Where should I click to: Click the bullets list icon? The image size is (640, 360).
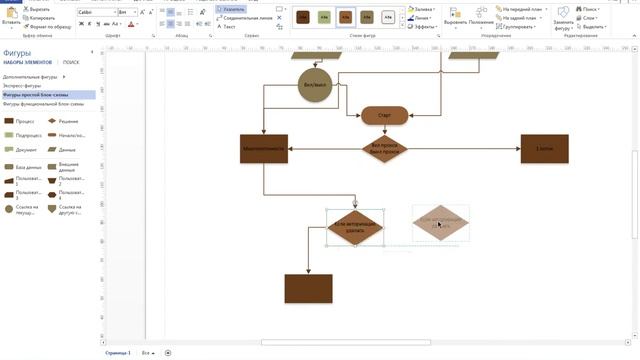click(x=191, y=12)
